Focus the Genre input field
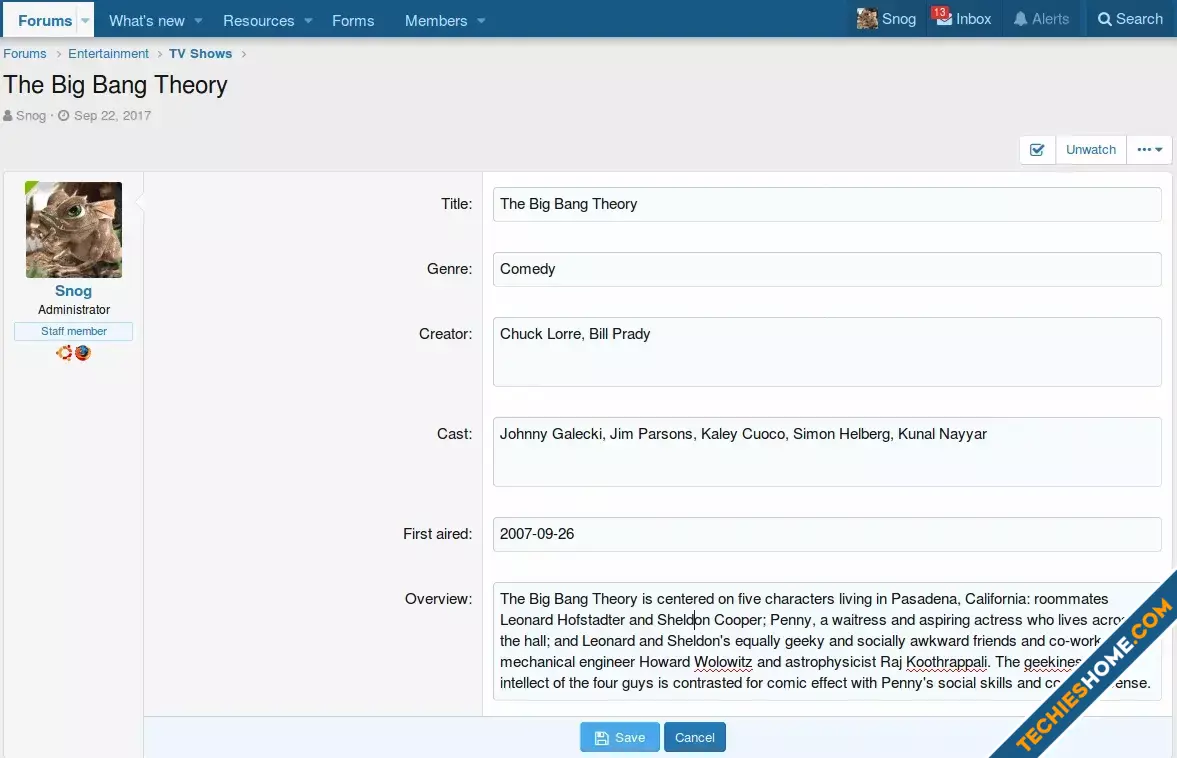 (827, 269)
